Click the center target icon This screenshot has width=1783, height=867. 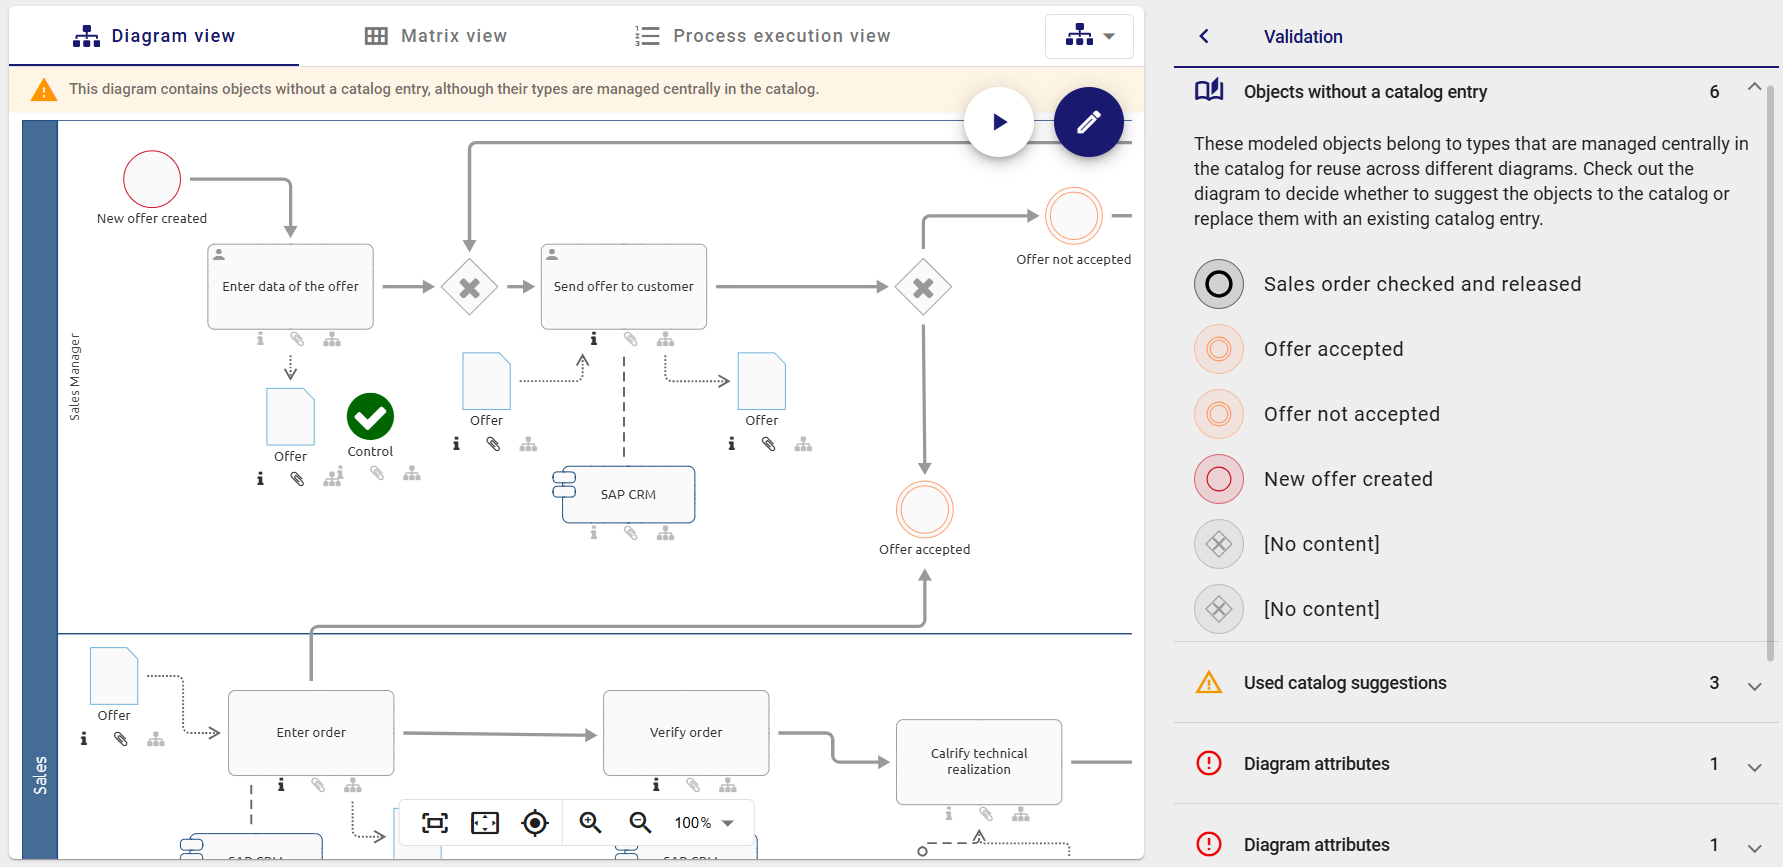[535, 823]
